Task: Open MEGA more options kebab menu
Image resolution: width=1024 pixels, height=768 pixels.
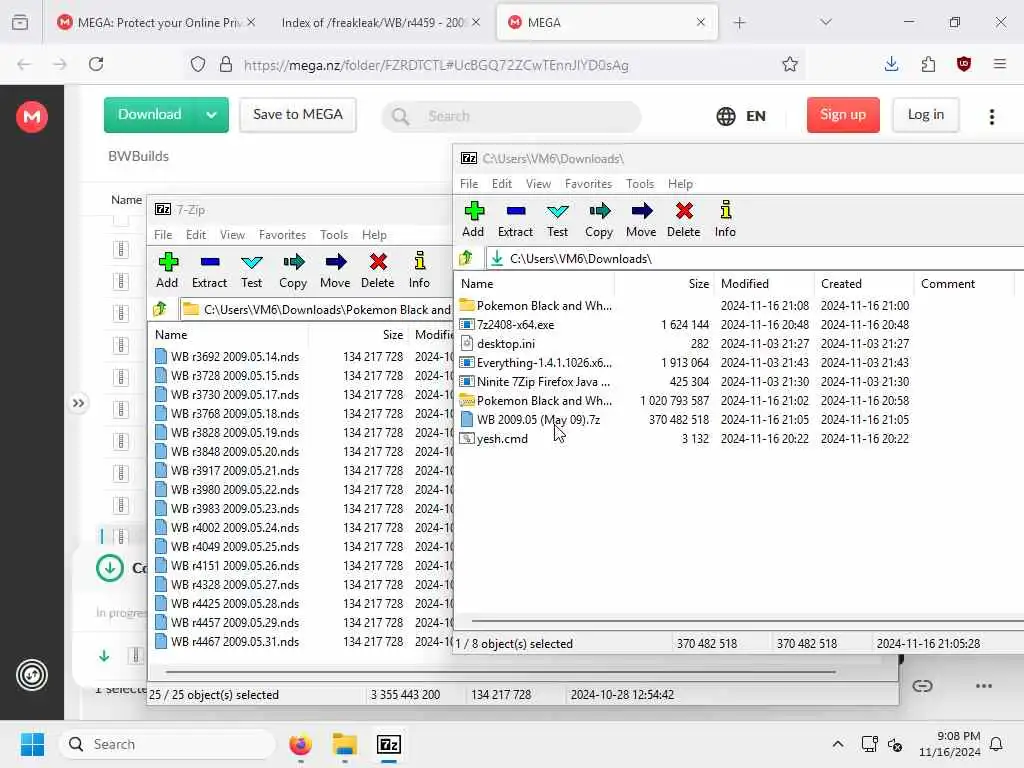Action: [992, 116]
